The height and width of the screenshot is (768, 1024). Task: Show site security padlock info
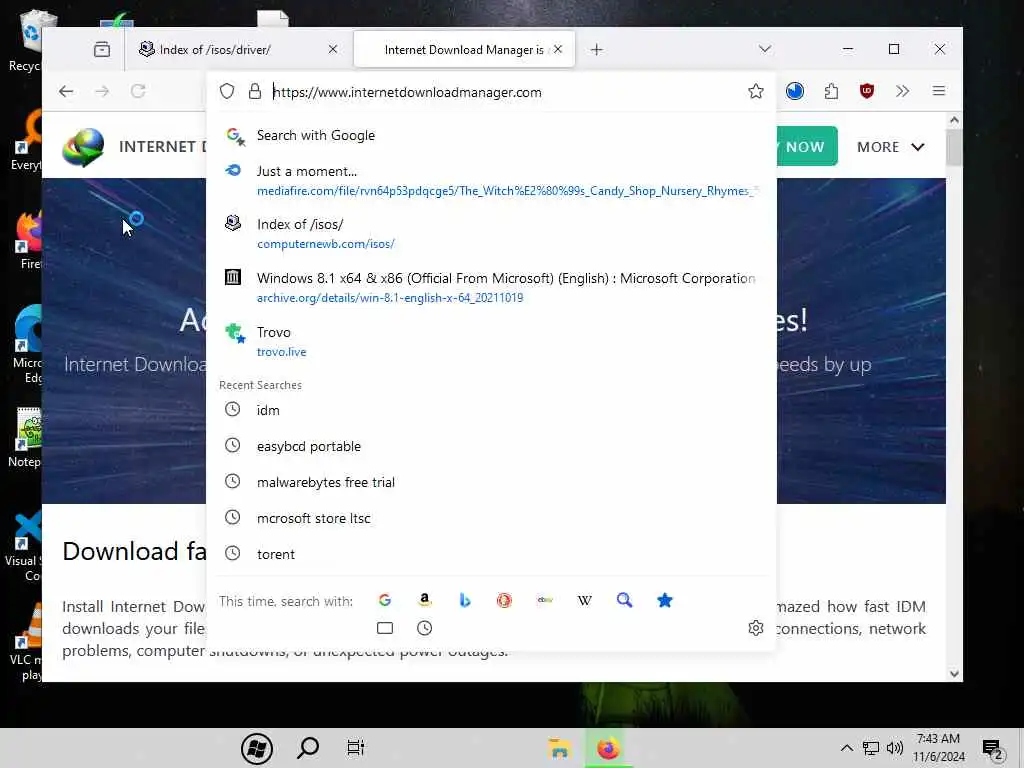(x=255, y=91)
